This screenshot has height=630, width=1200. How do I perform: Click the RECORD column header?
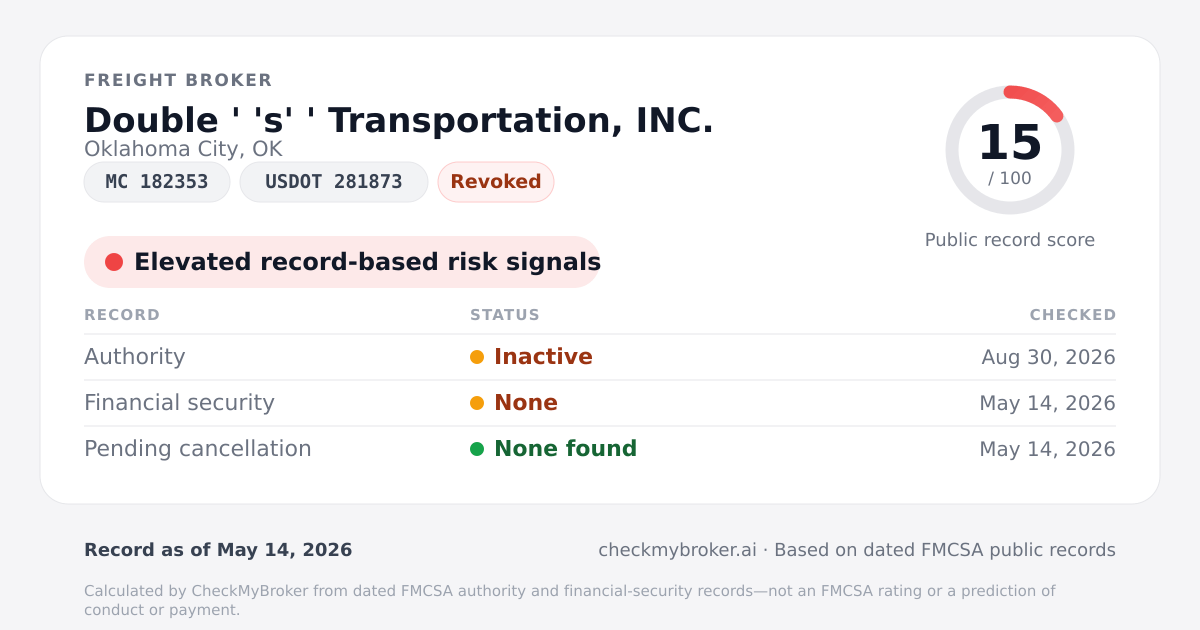click(122, 315)
